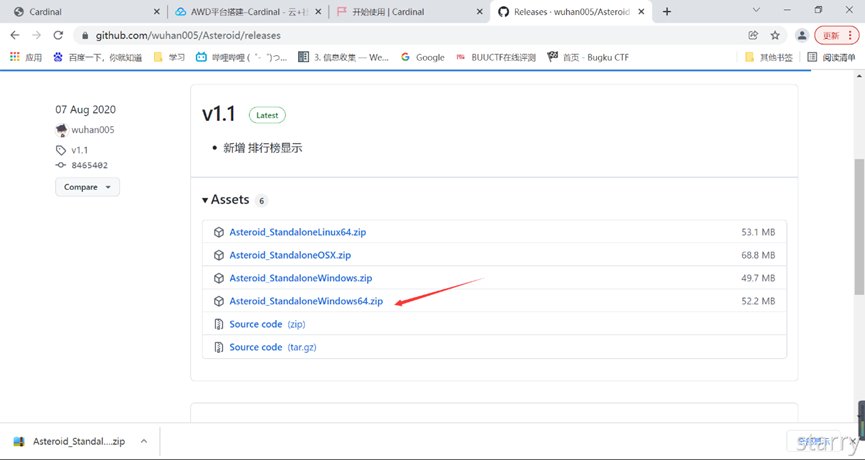Select the 49.7 MB file size text

pos(758,278)
